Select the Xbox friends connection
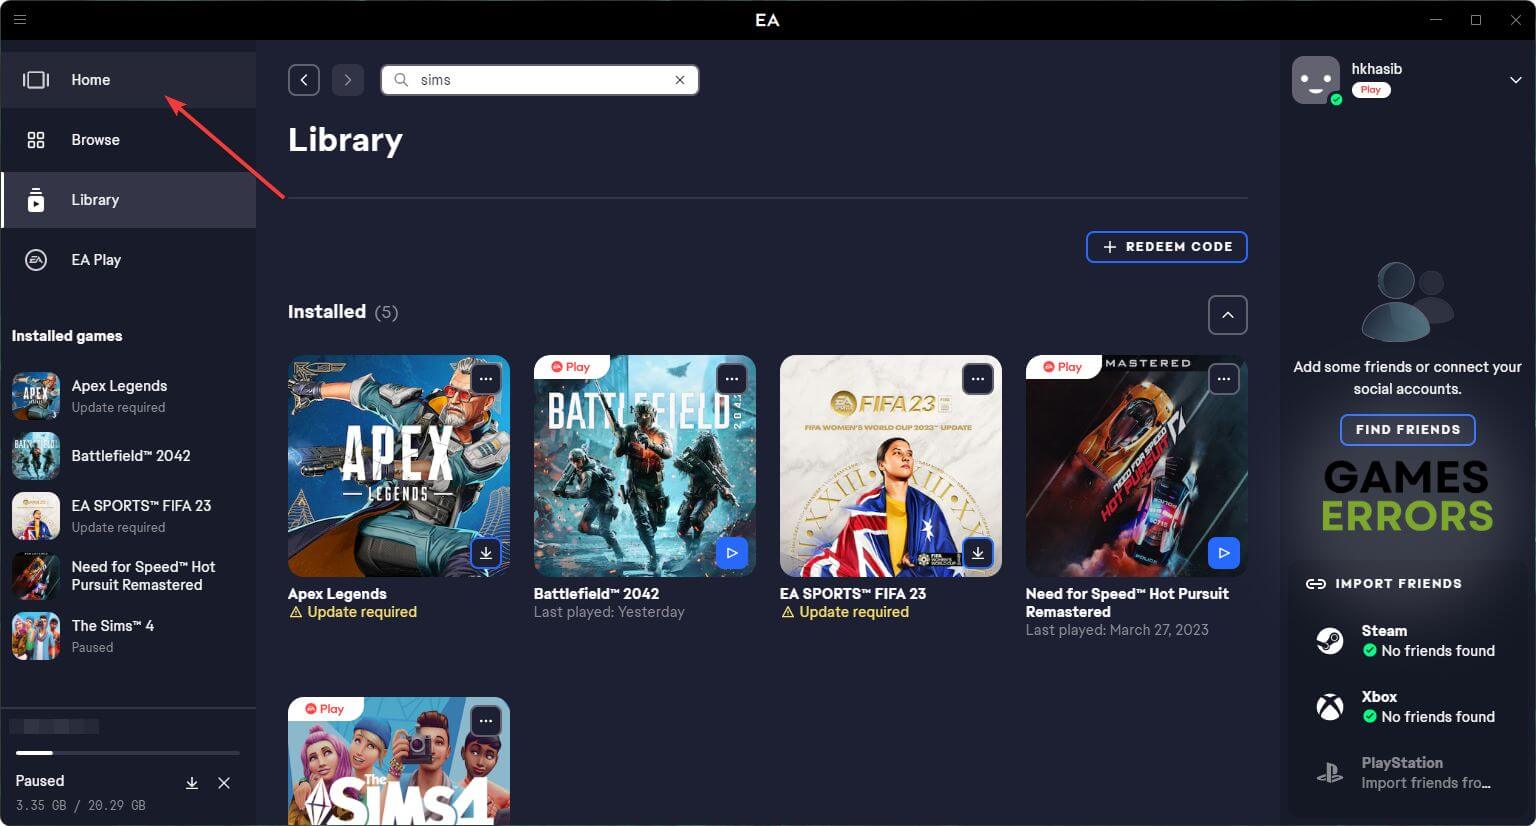The height and width of the screenshot is (826, 1536). point(1408,707)
